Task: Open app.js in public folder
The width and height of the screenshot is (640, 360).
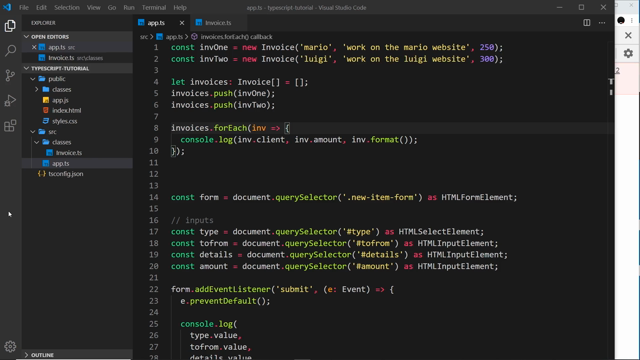Action: [x=60, y=100]
